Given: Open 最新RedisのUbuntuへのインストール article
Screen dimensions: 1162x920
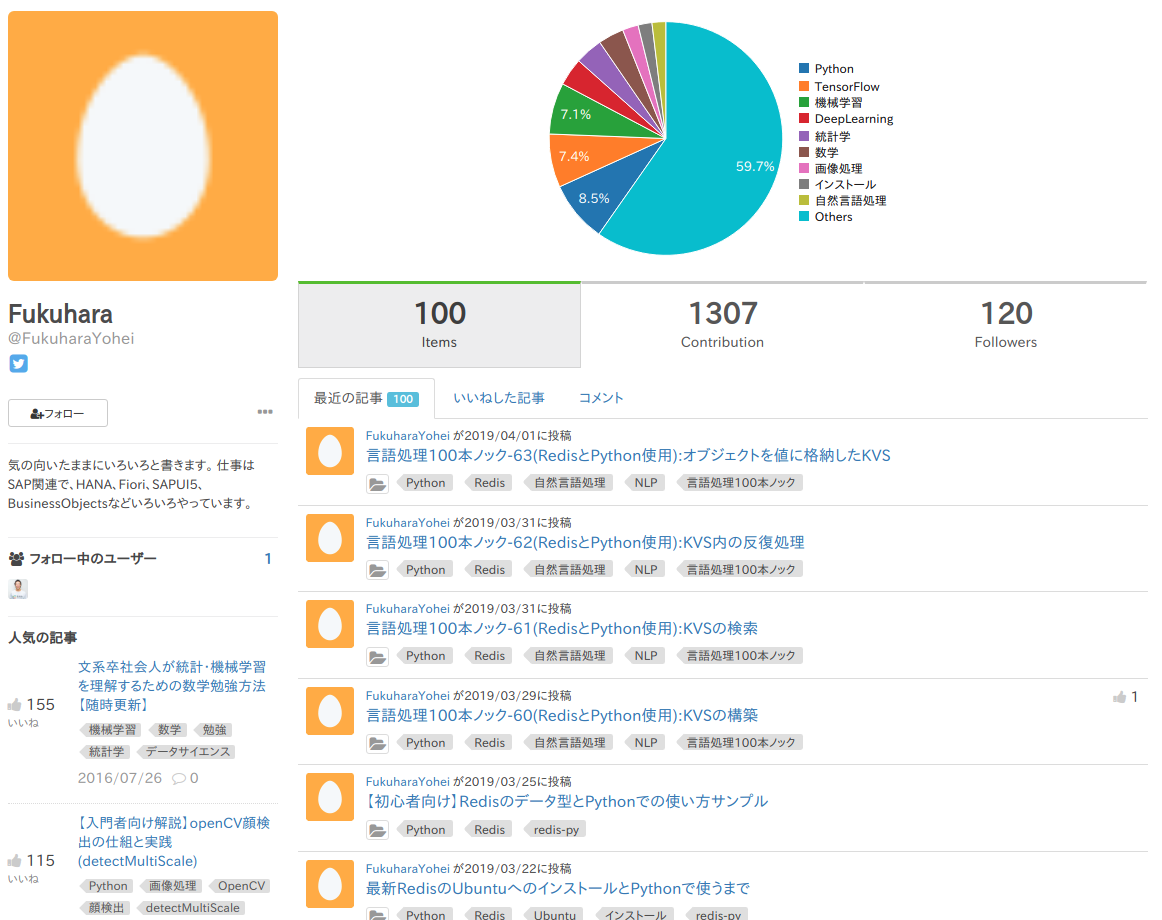Looking at the screenshot, I should [558, 888].
